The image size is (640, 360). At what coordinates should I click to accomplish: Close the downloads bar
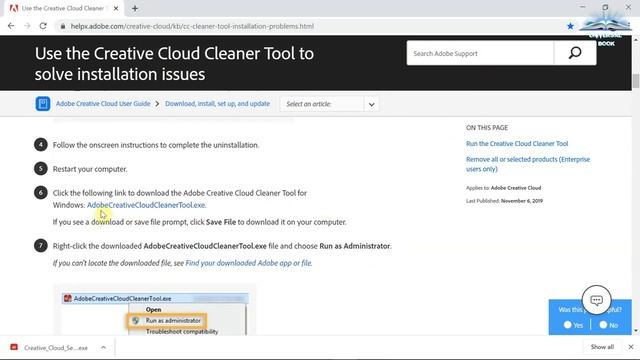(x=631, y=347)
